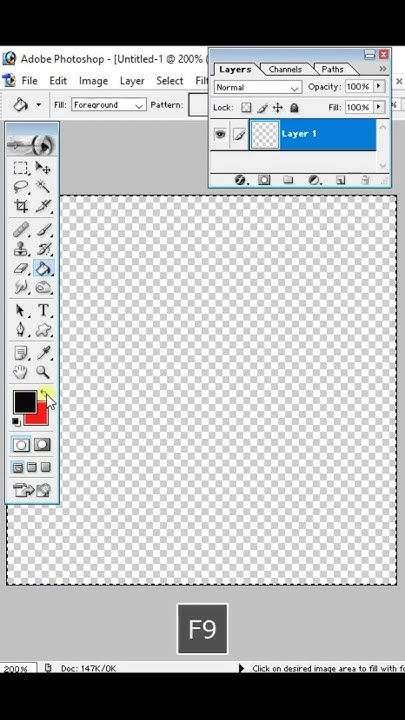Select the Type tool
The image size is (405, 720).
43,311
